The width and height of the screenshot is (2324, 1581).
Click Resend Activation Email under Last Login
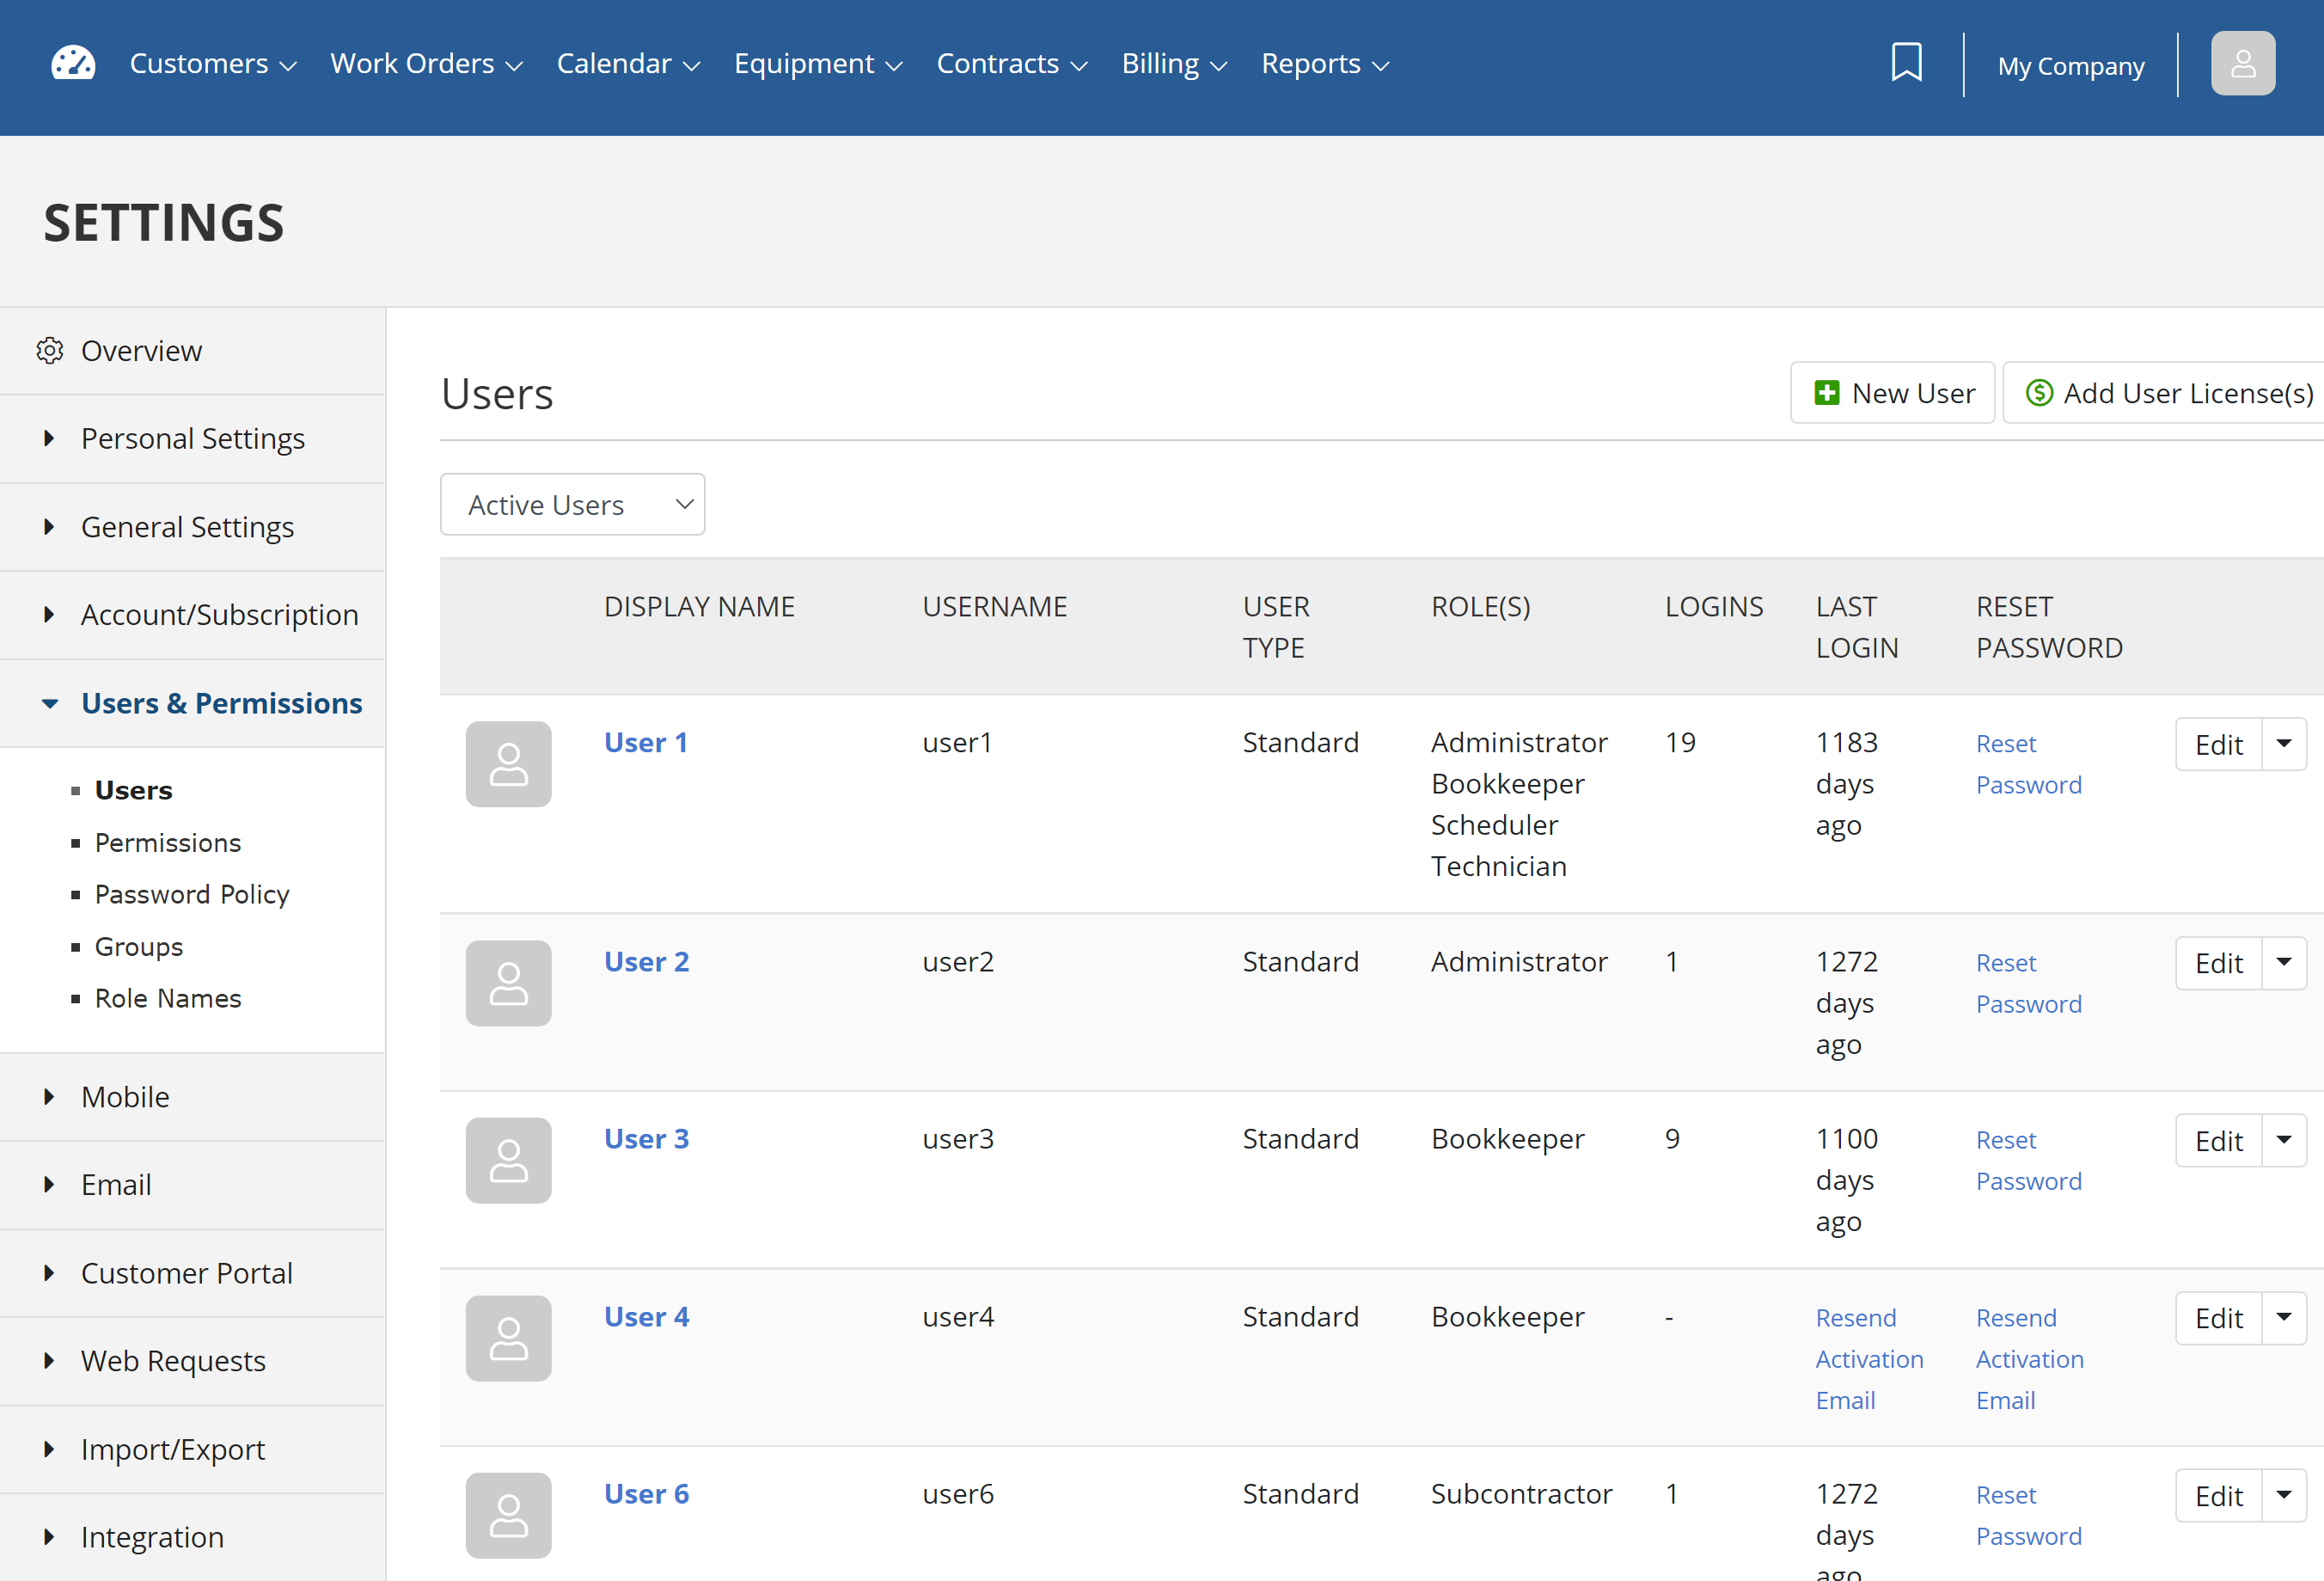pyautogui.click(x=1869, y=1359)
